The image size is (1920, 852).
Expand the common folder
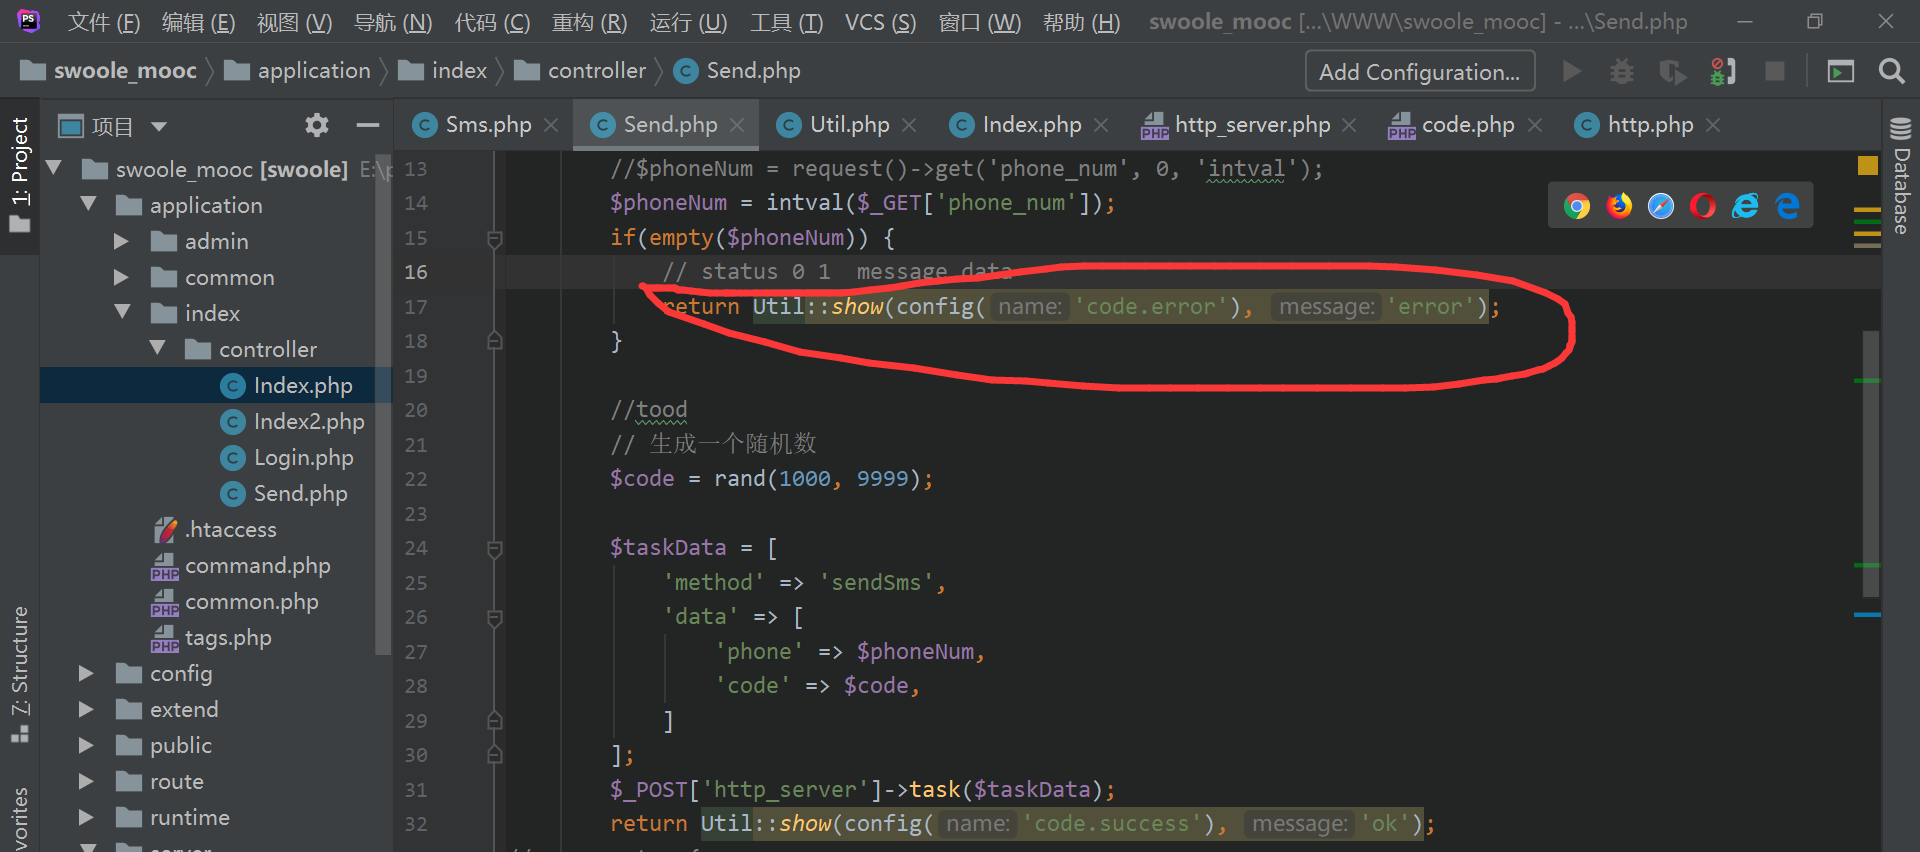click(121, 277)
